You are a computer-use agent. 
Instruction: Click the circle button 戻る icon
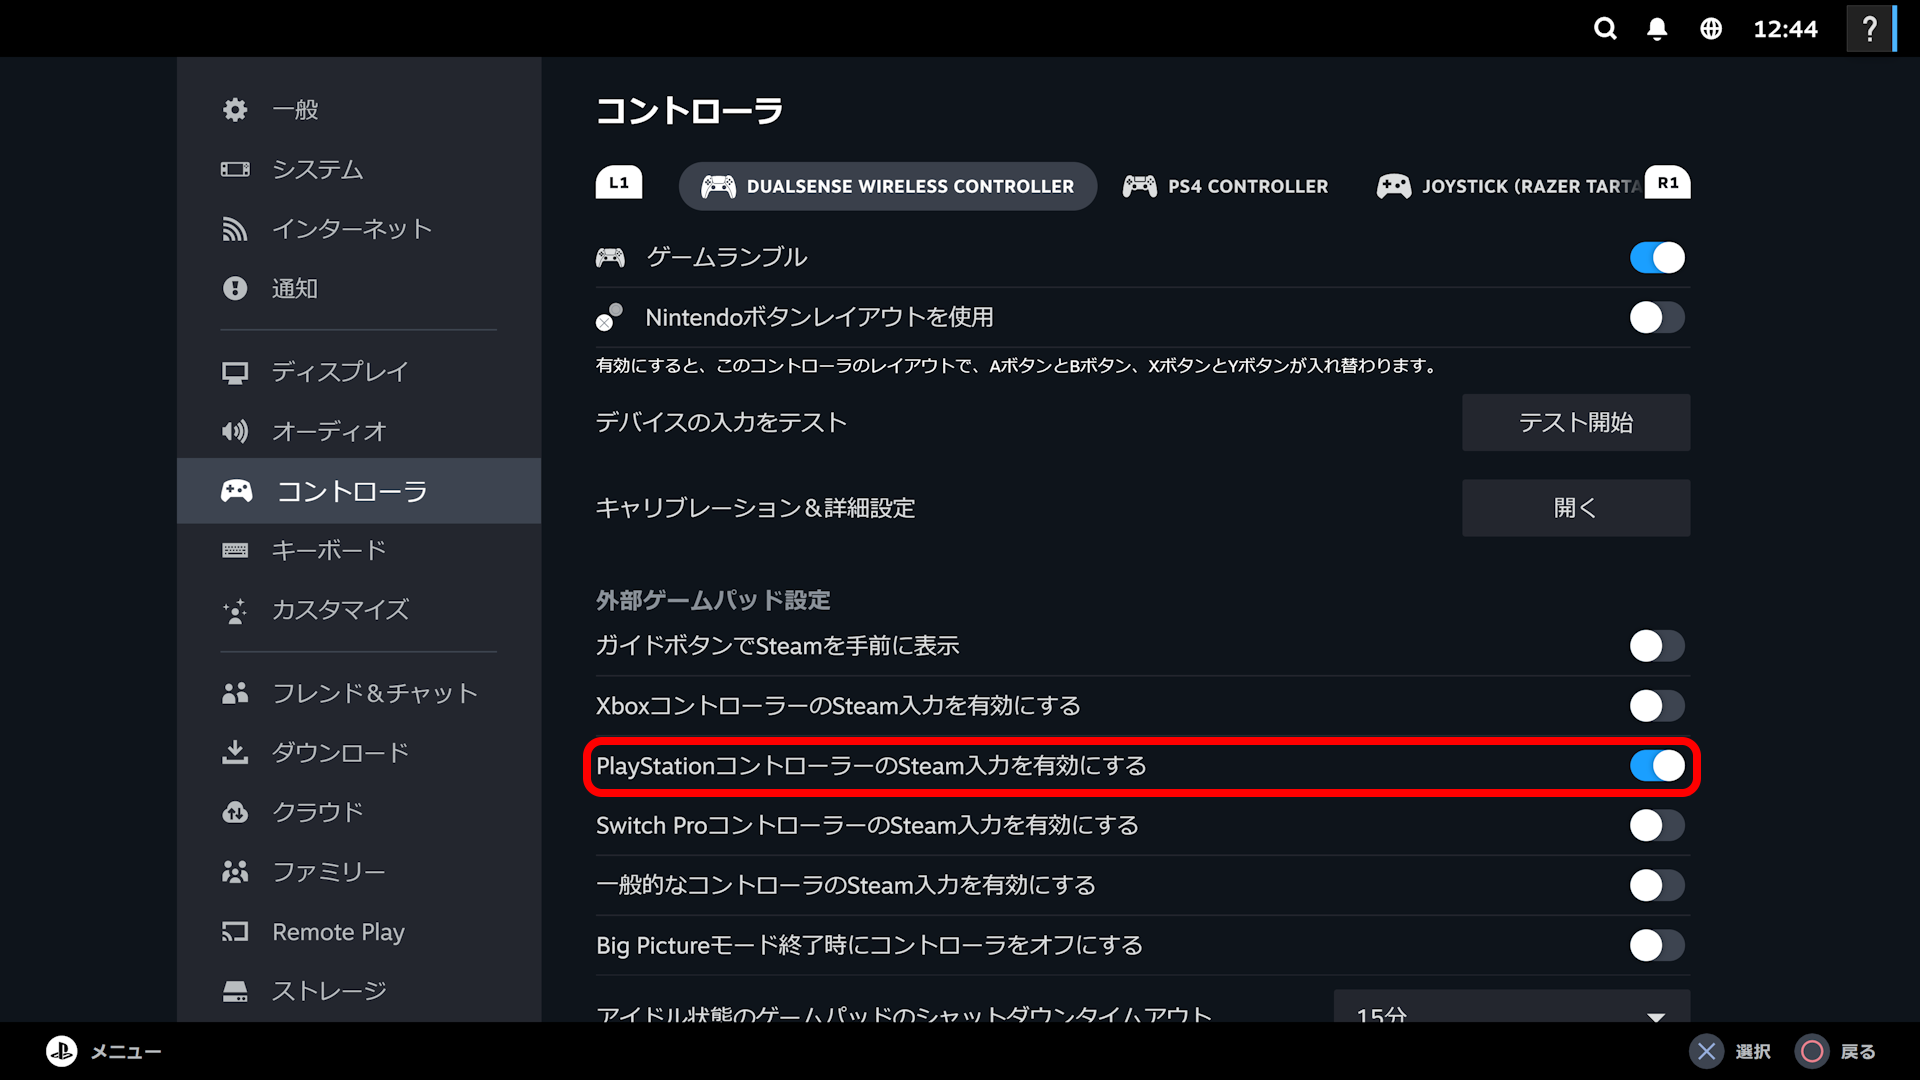1812,1051
